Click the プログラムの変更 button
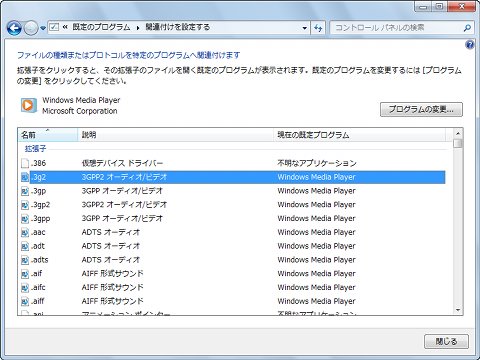The height and width of the screenshot is (360, 480). point(421,109)
